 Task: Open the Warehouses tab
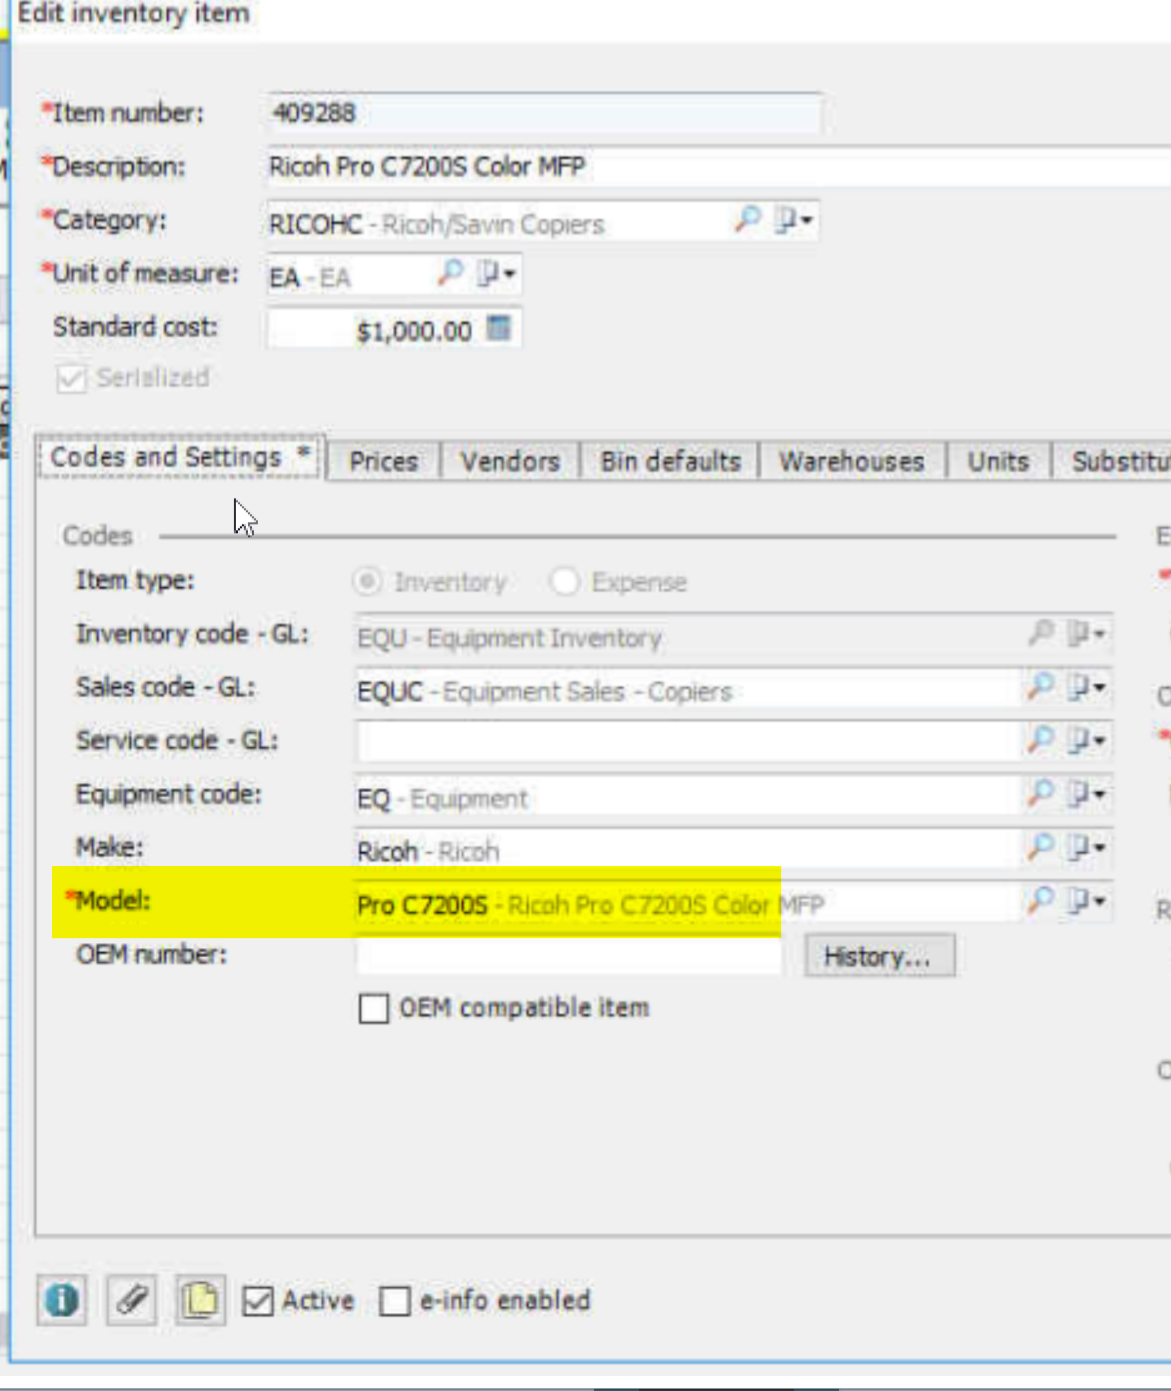(852, 461)
